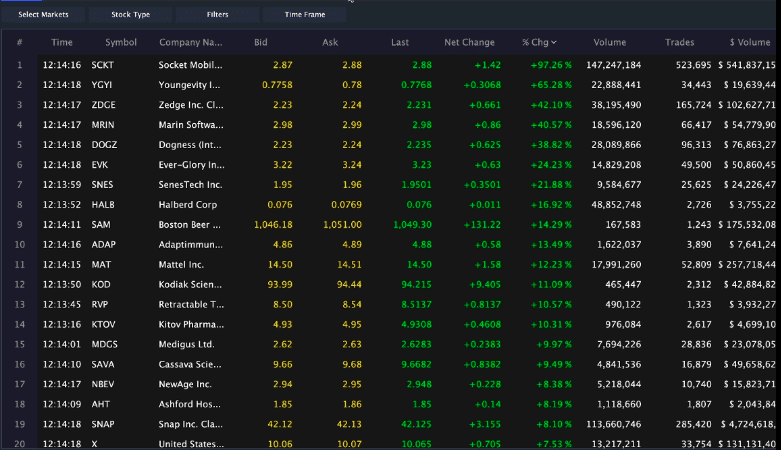Click company name Boston Beer ...
Viewport: 781px width, 450px height.
[x=189, y=225]
